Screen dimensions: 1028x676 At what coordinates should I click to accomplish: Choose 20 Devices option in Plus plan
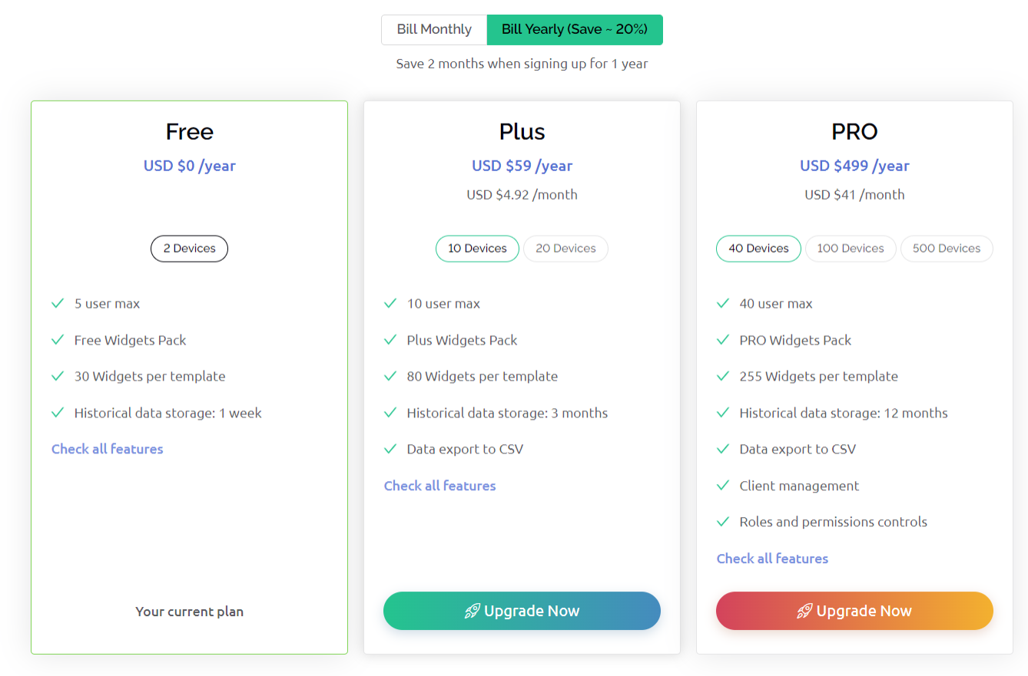[566, 249]
